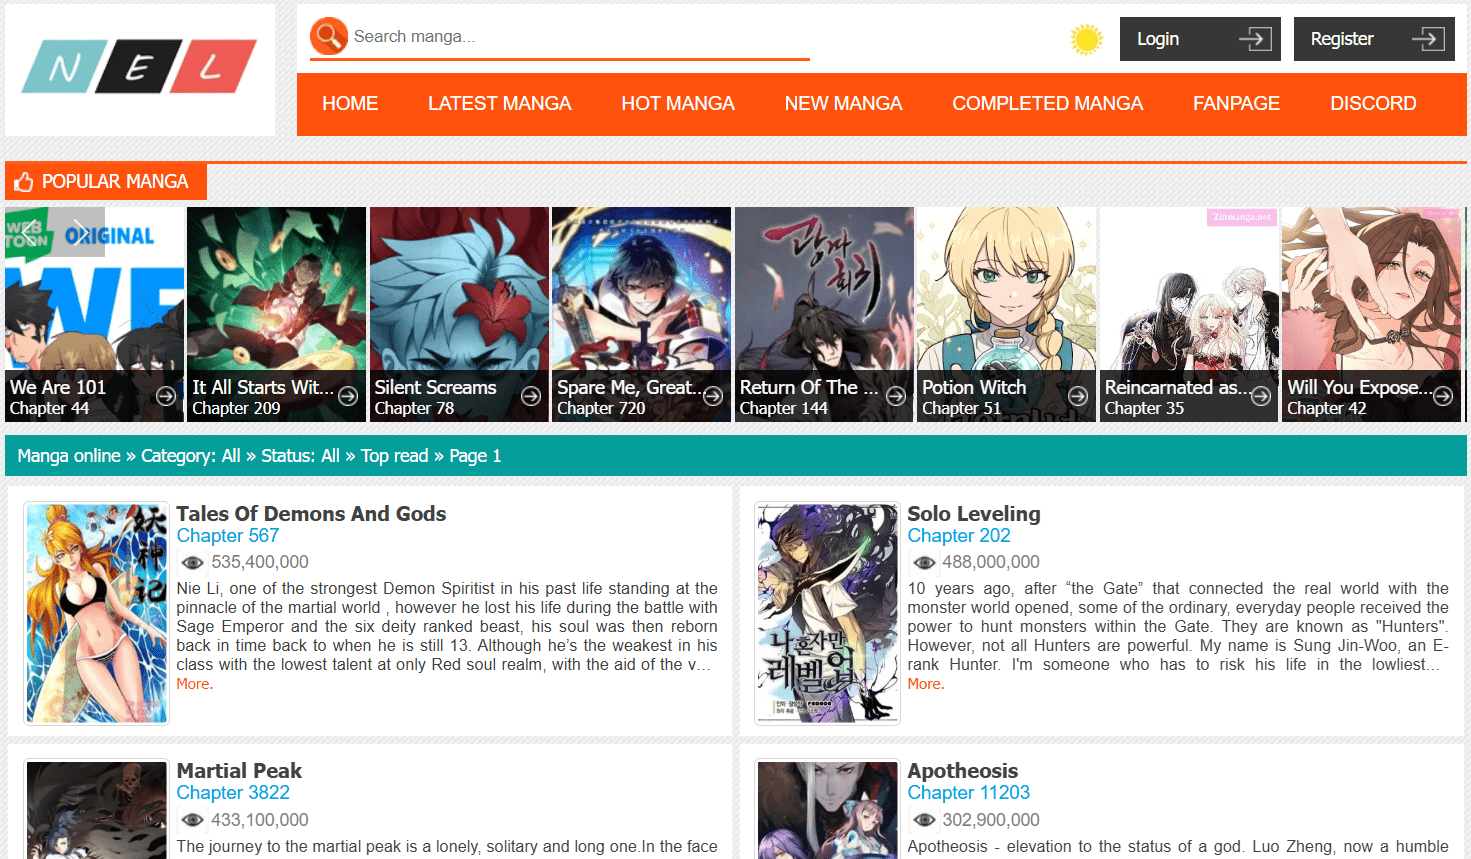Open the Apotheosis title link
Viewport: 1471px width, 859px height.
coord(963,771)
